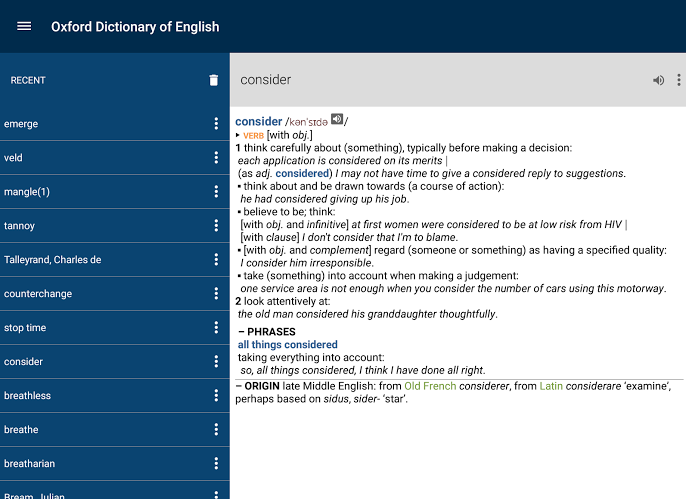686x500 pixels.
Task: Open options menu for stop time entry
Action: [x=216, y=328]
